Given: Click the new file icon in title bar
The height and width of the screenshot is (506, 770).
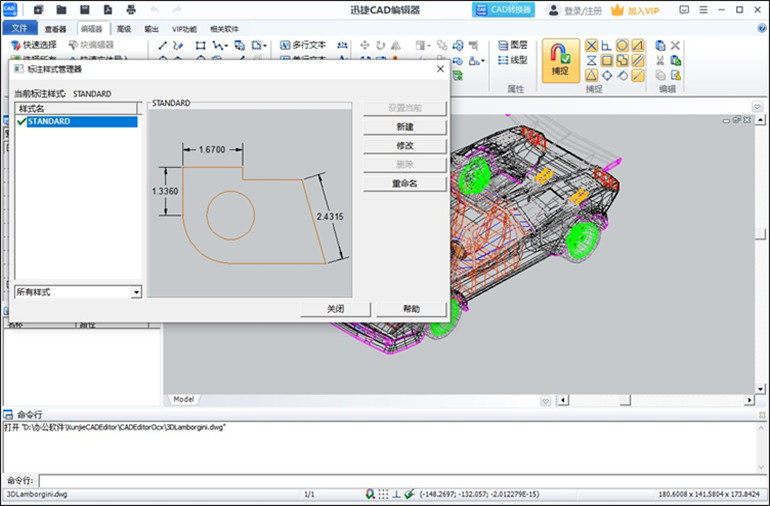Looking at the screenshot, I should pyautogui.click(x=38, y=10).
